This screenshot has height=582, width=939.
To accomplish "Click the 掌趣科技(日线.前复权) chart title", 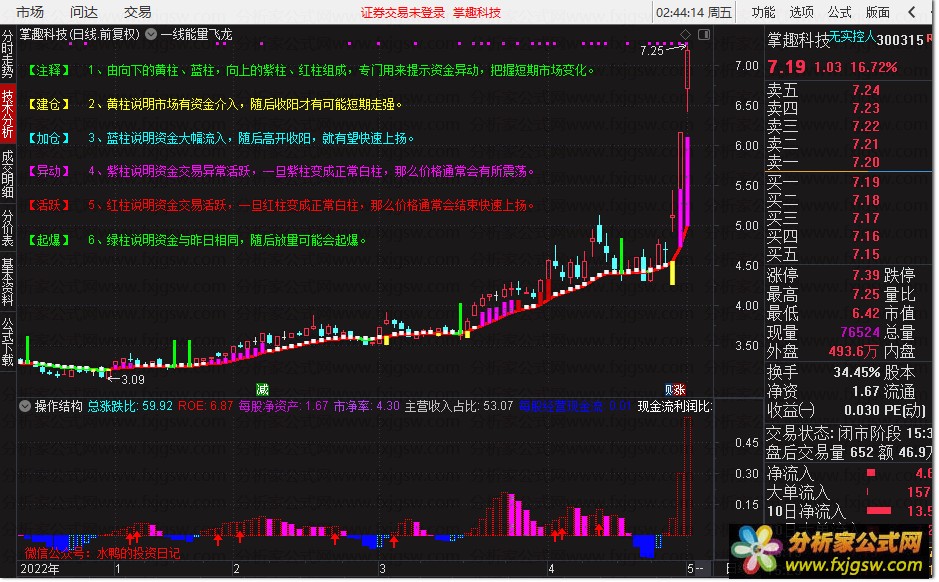I will coord(80,35).
